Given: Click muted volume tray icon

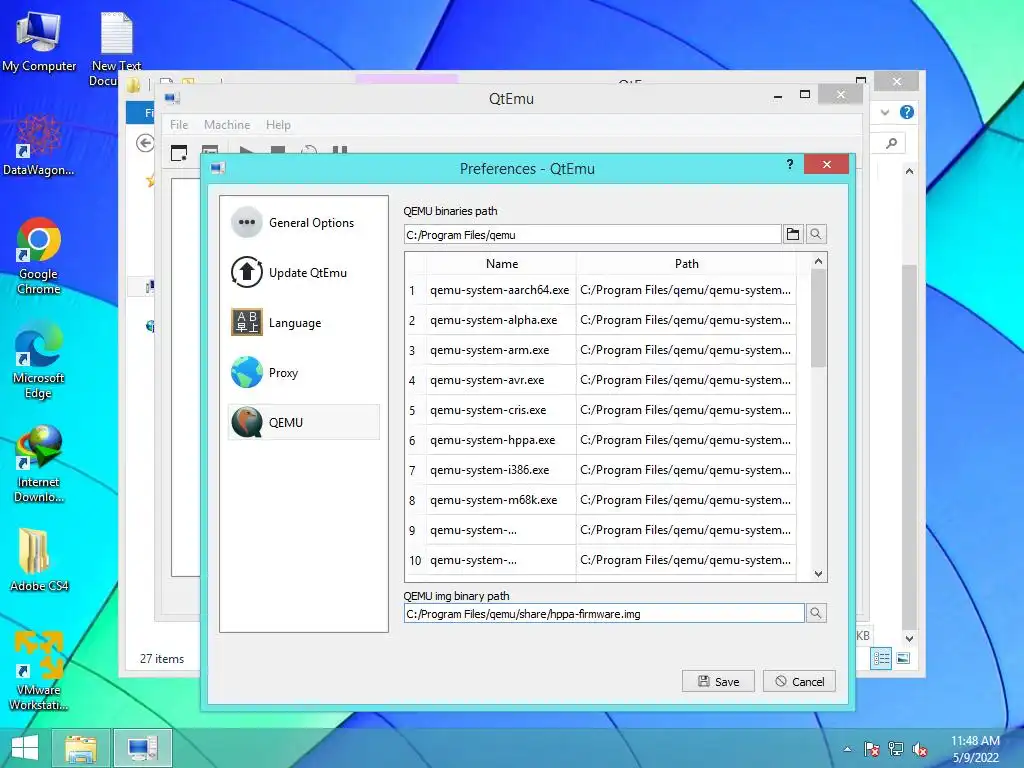Looking at the screenshot, I should click(920, 749).
